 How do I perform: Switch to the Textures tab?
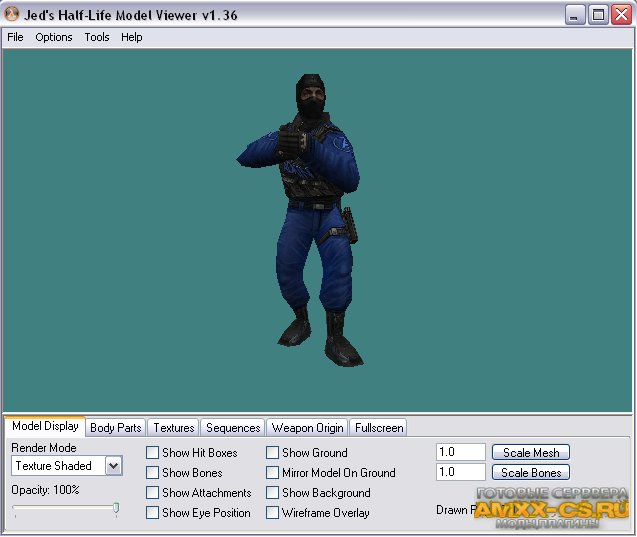[174, 428]
